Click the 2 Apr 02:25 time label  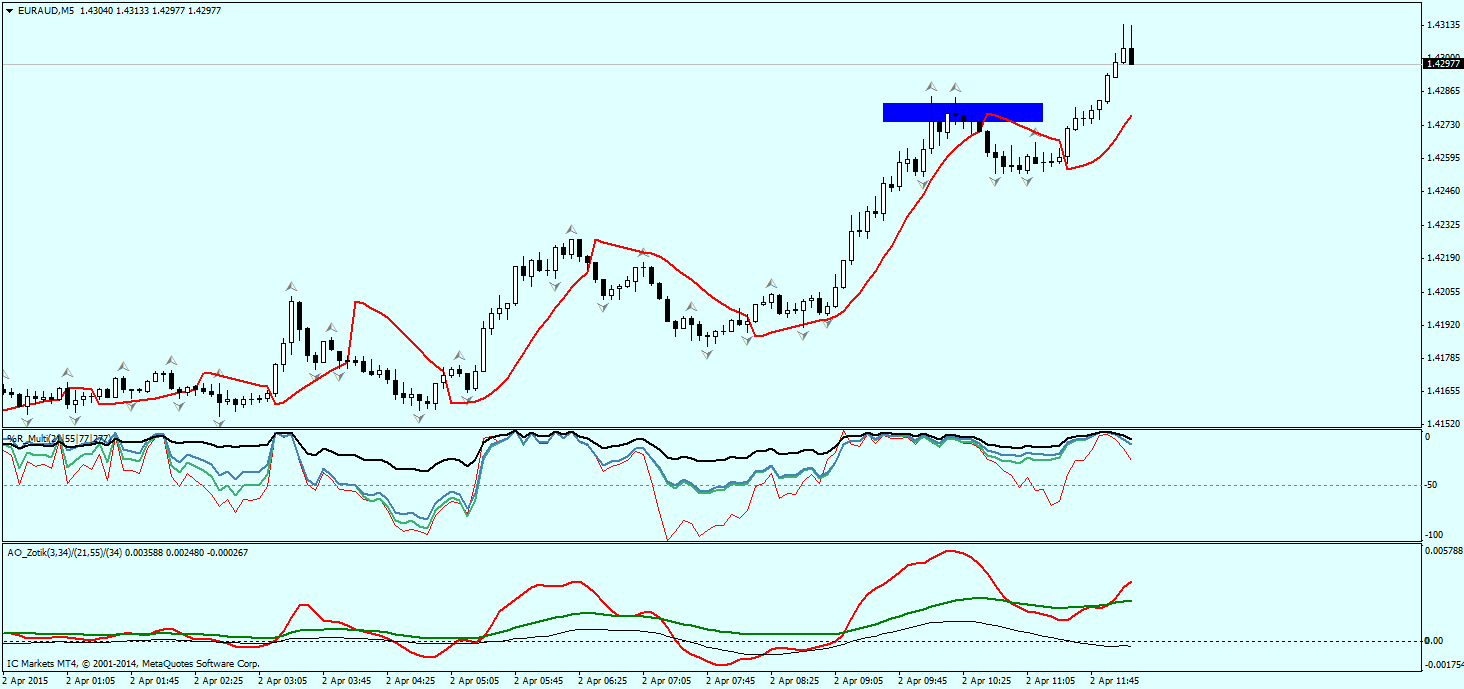(218, 680)
